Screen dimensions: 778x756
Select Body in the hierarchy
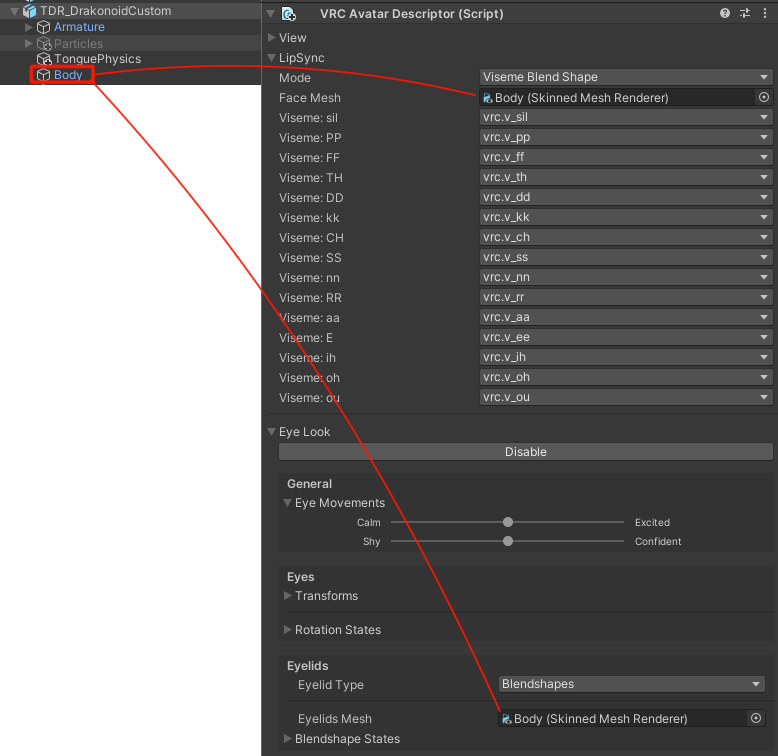point(68,75)
